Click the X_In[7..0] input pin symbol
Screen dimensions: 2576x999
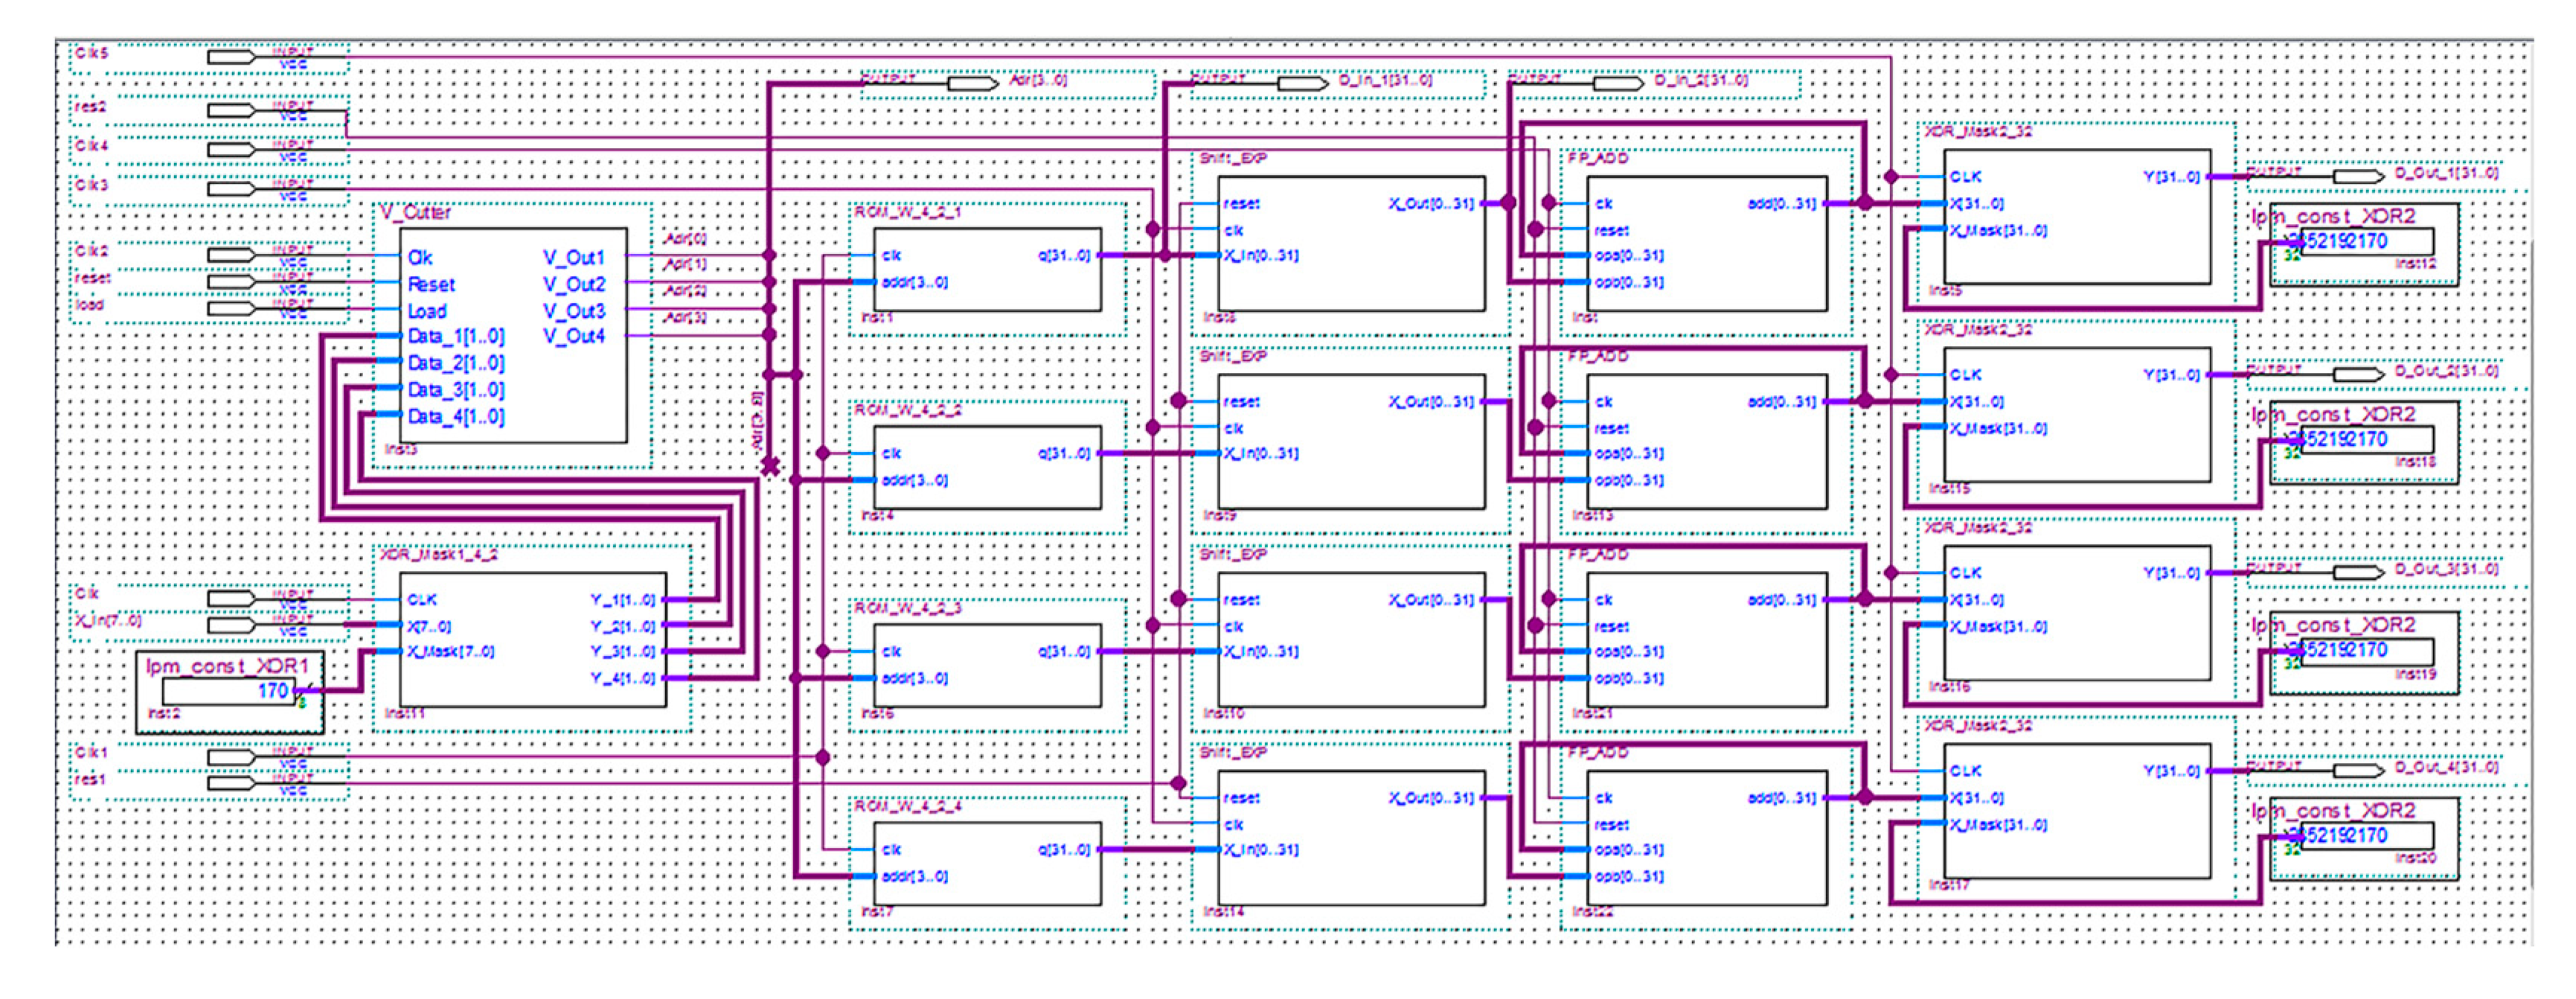(x=232, y=625)
